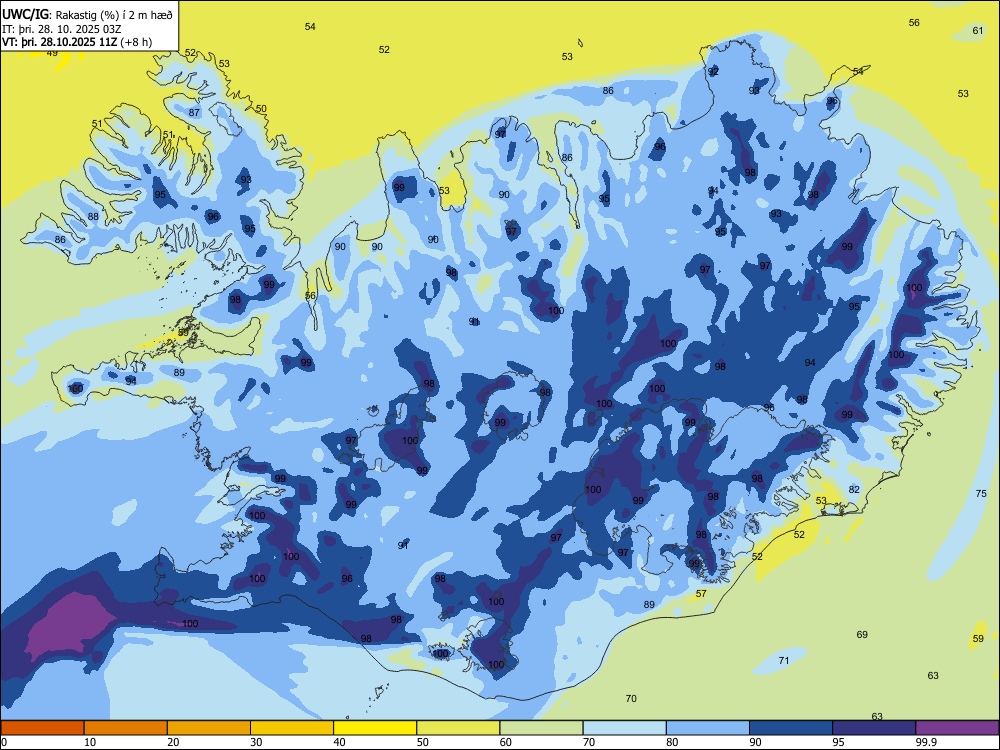The width and height of the screenshot is (1000, 750).
Task: Choose the pale green 60–70 legend swatch
Action: tap(541, 728)
